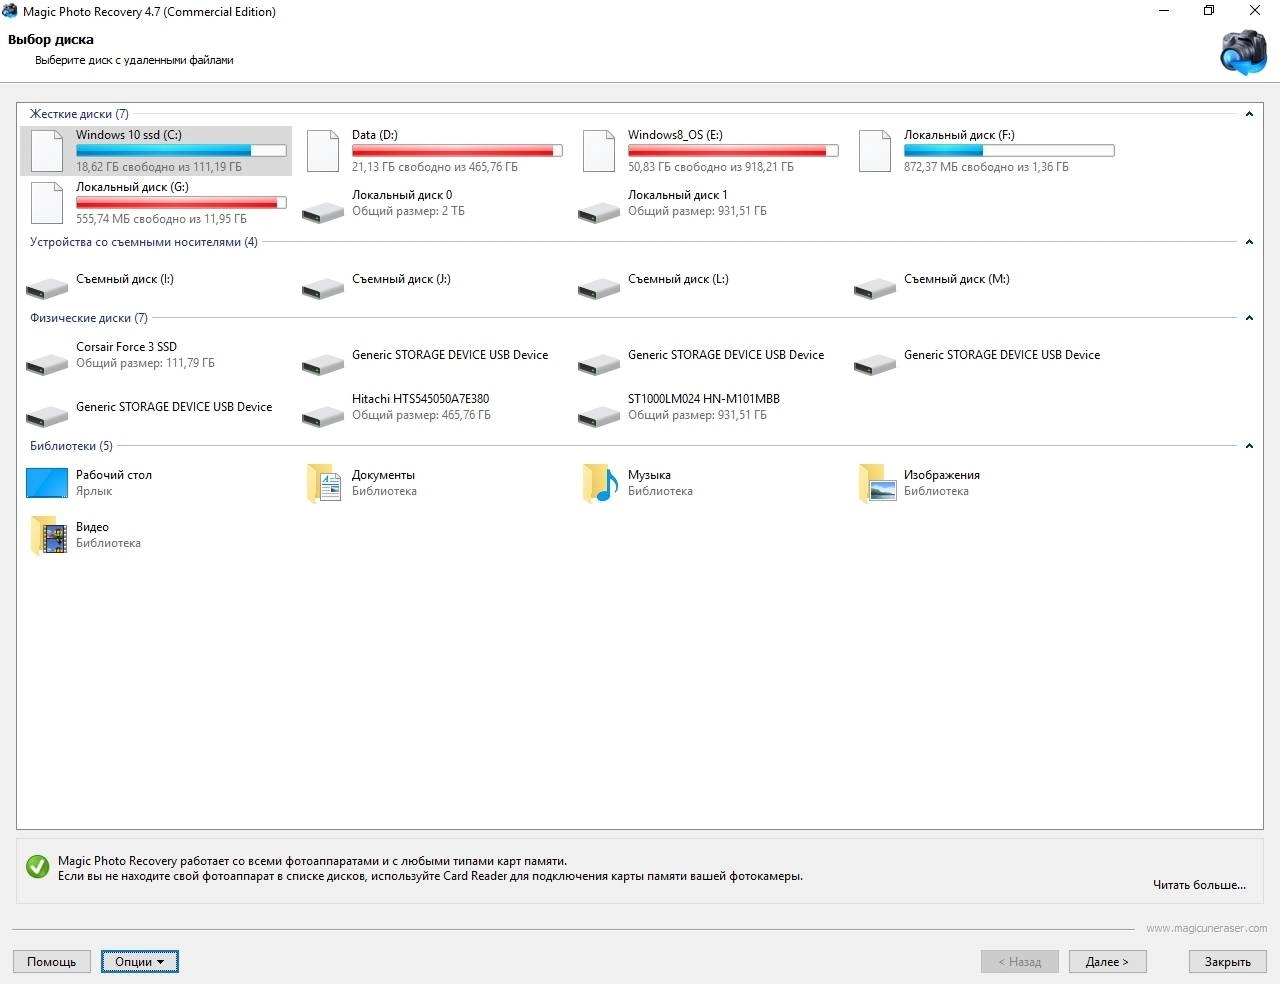Viewport: 1280px width, 984px height.
Task: Click the "872,37 МБ свободно из 1,36 ГБ" text
Action: (986, 167)
